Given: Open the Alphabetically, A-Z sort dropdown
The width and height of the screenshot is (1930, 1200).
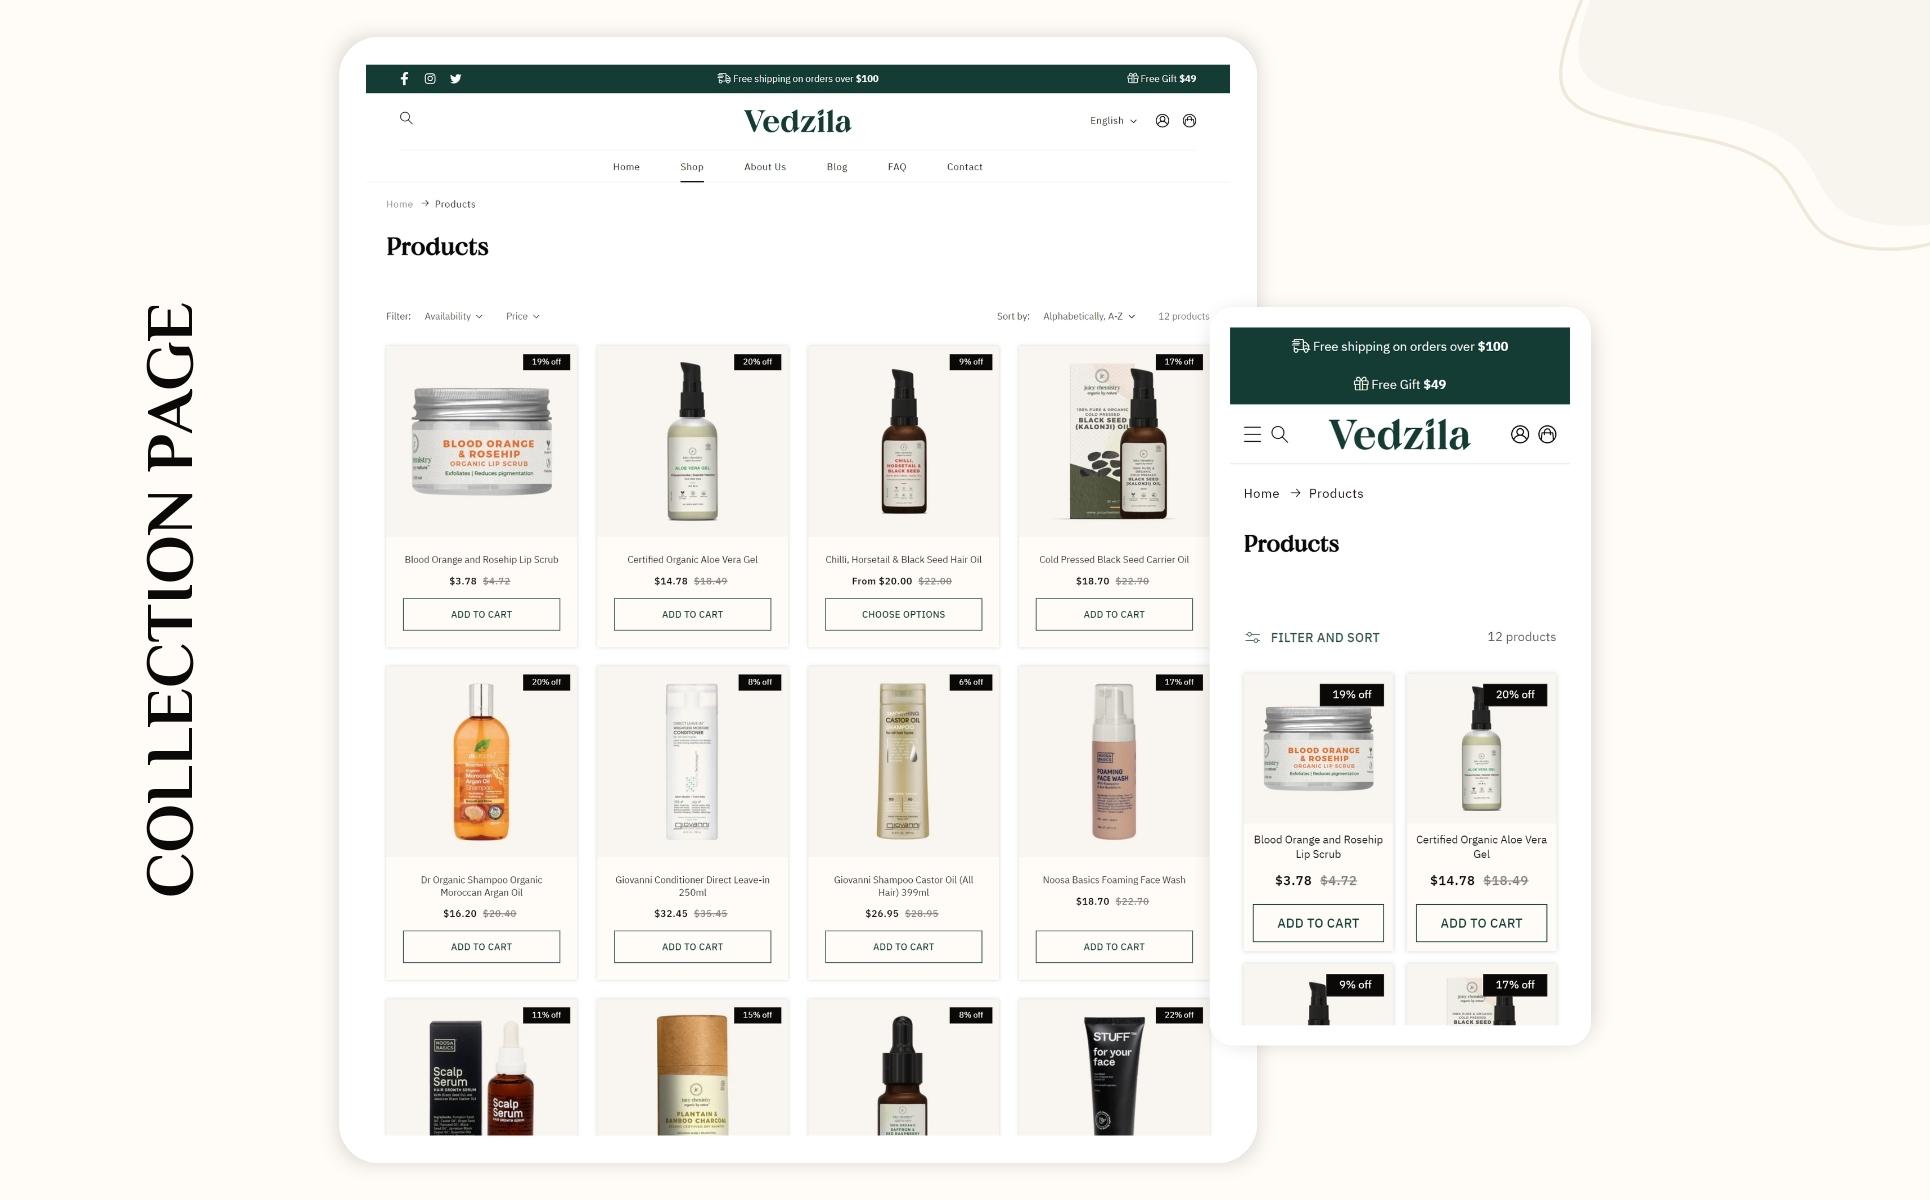Looking at the screenshot, I should 1089,316.
